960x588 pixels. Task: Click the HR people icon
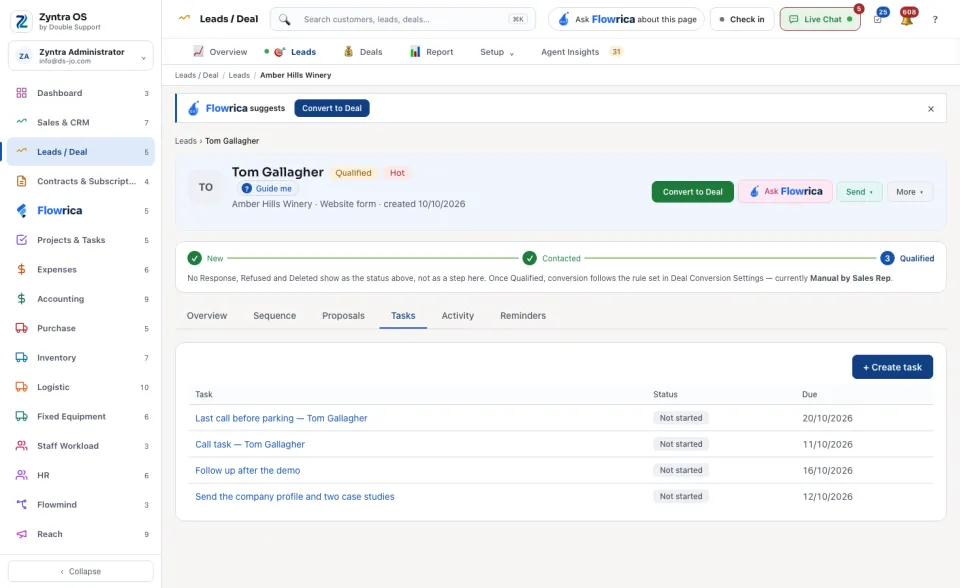[x=21, y=475]
